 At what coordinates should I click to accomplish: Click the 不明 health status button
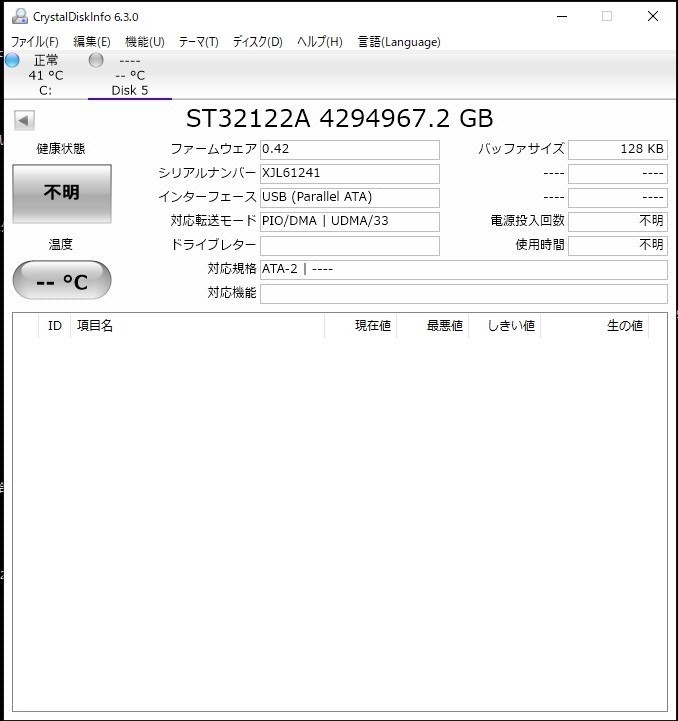62,194
